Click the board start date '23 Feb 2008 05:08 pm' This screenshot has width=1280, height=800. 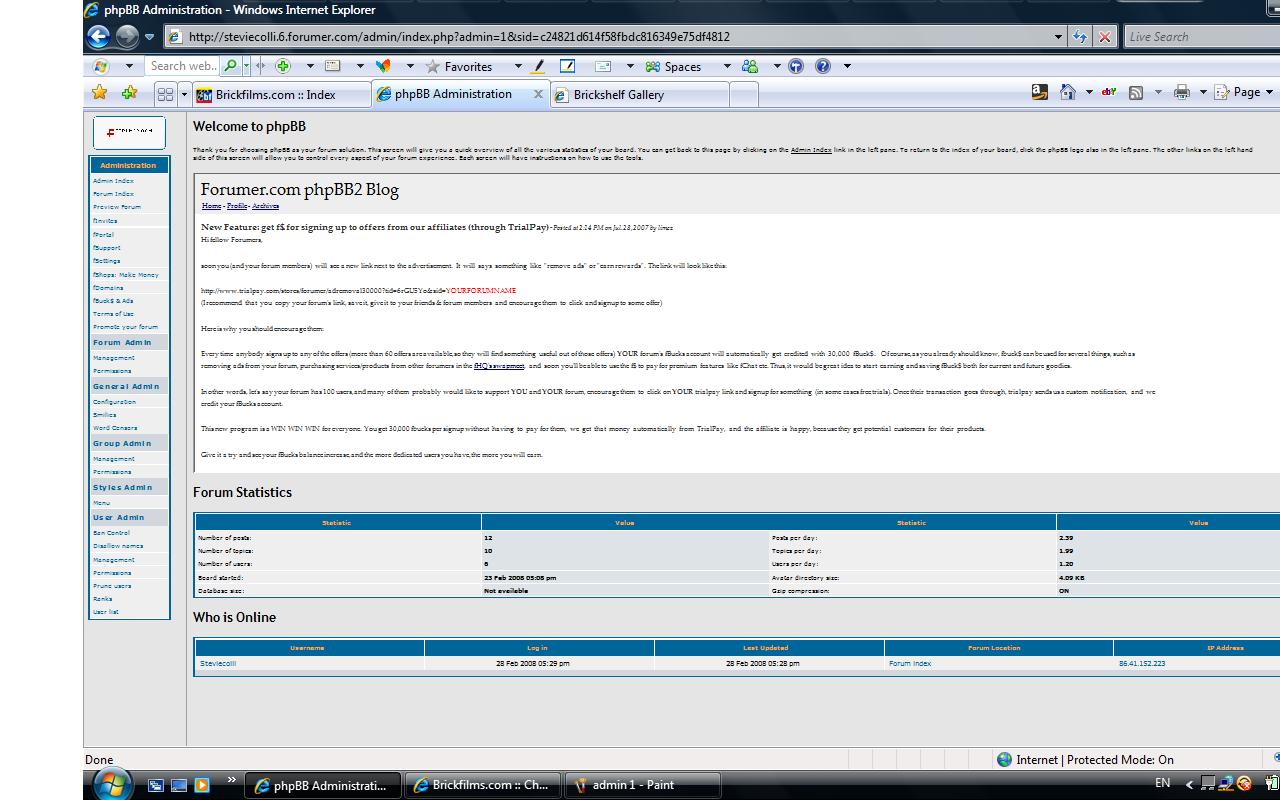520,578
